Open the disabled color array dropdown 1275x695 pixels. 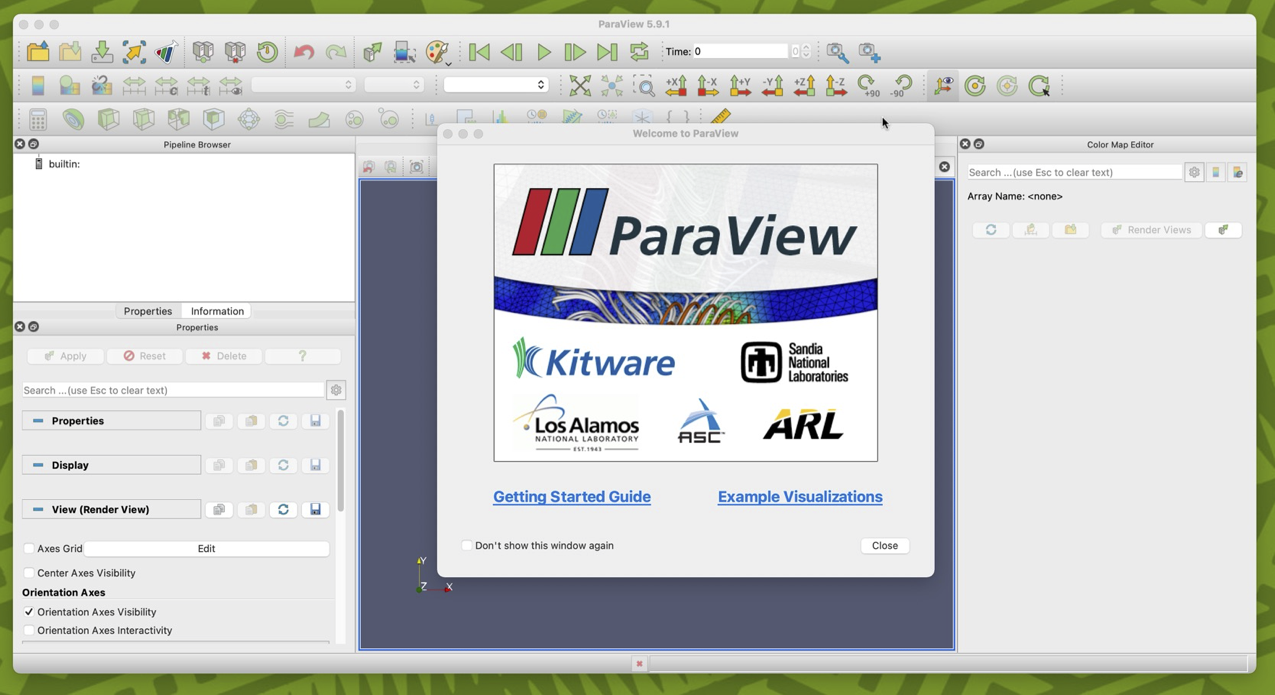coord(304,85)
